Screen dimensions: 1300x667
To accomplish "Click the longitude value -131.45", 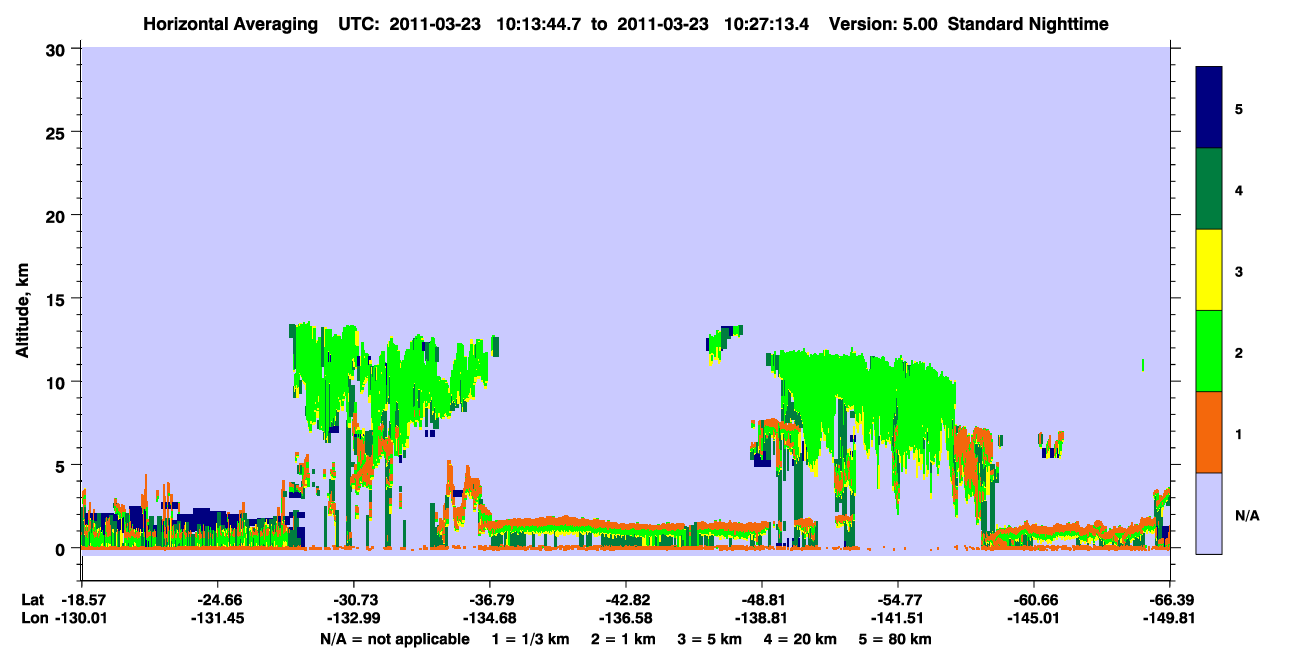I will pyautogui.click(x=217, y=618).
